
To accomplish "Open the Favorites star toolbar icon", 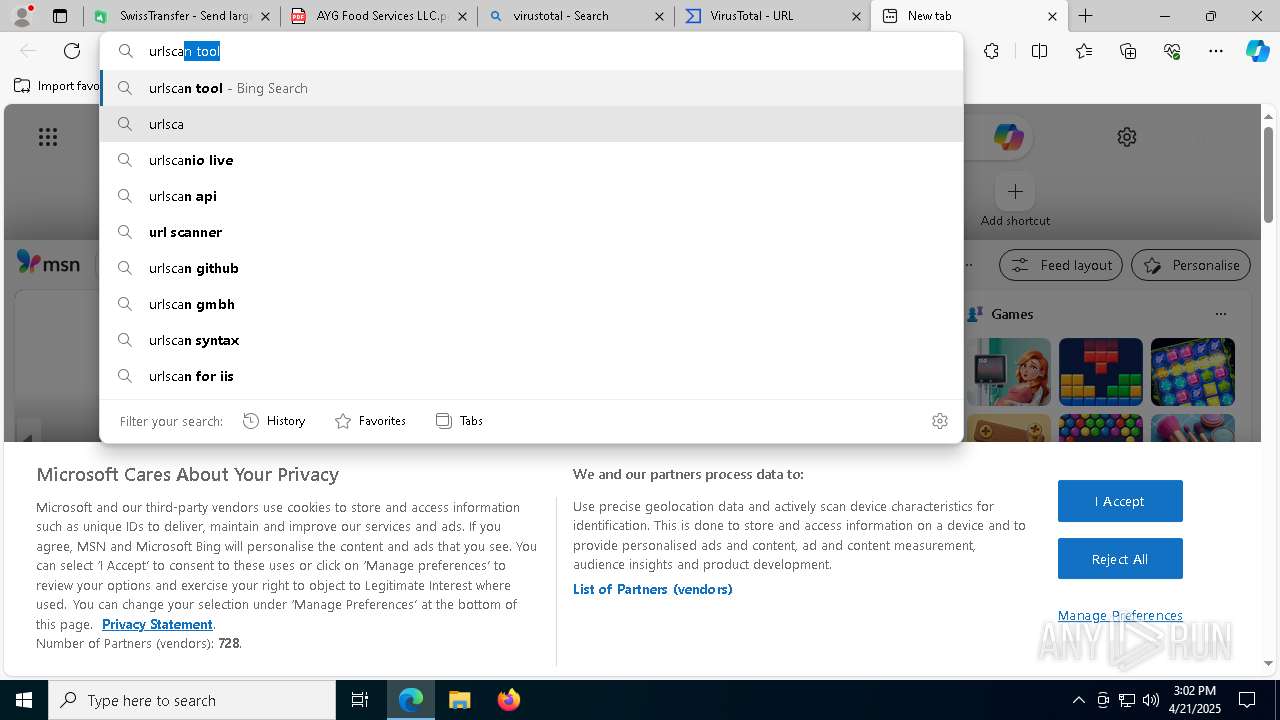I will 1084,51.
